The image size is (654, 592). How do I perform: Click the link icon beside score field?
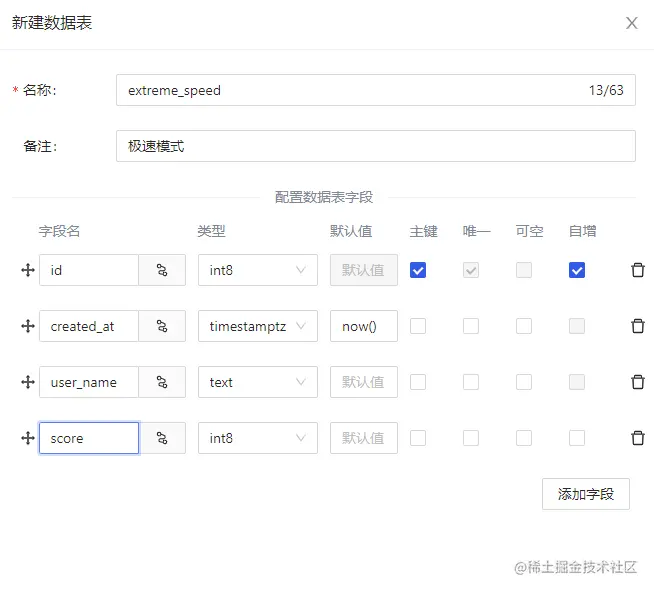pyautogui.click(x=162, y=438)
